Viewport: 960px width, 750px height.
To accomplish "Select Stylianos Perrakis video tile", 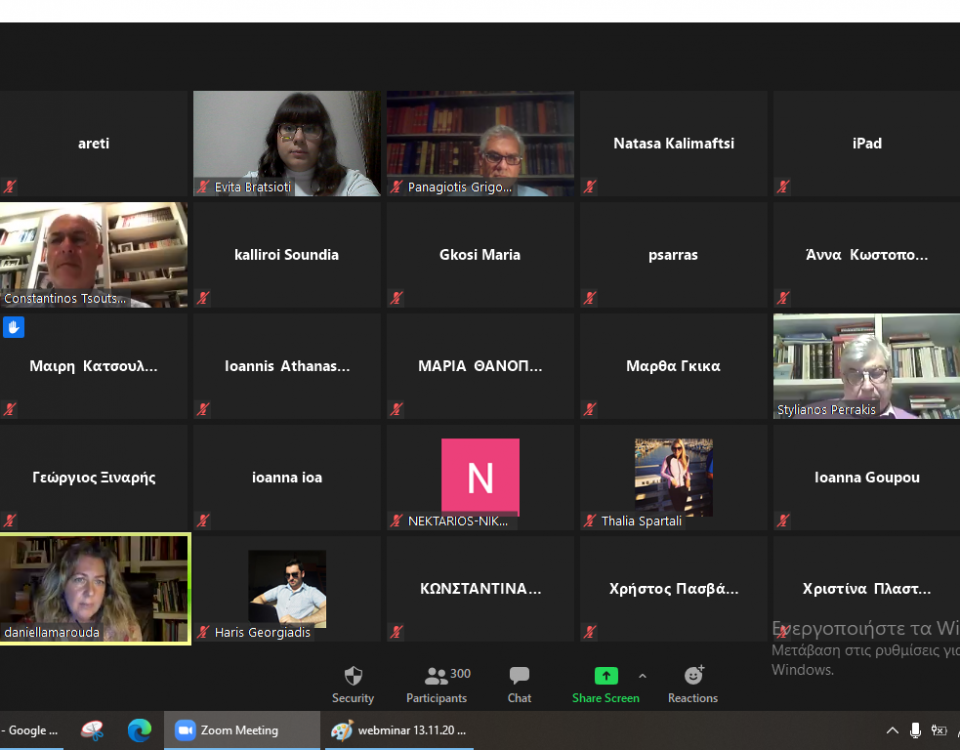I will click(x=866, y=366).
